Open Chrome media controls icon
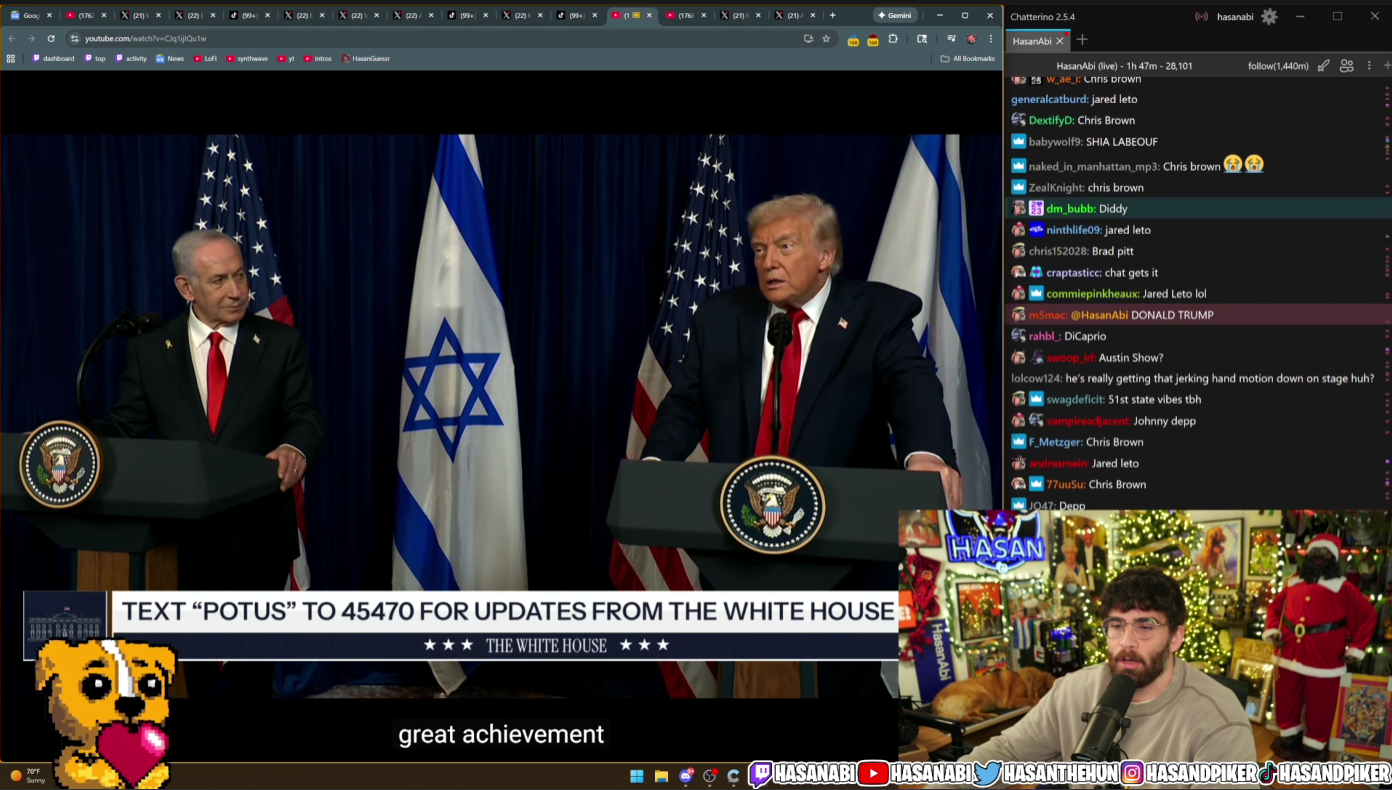Screen dimensions: 1392x790 coord(951,38)
